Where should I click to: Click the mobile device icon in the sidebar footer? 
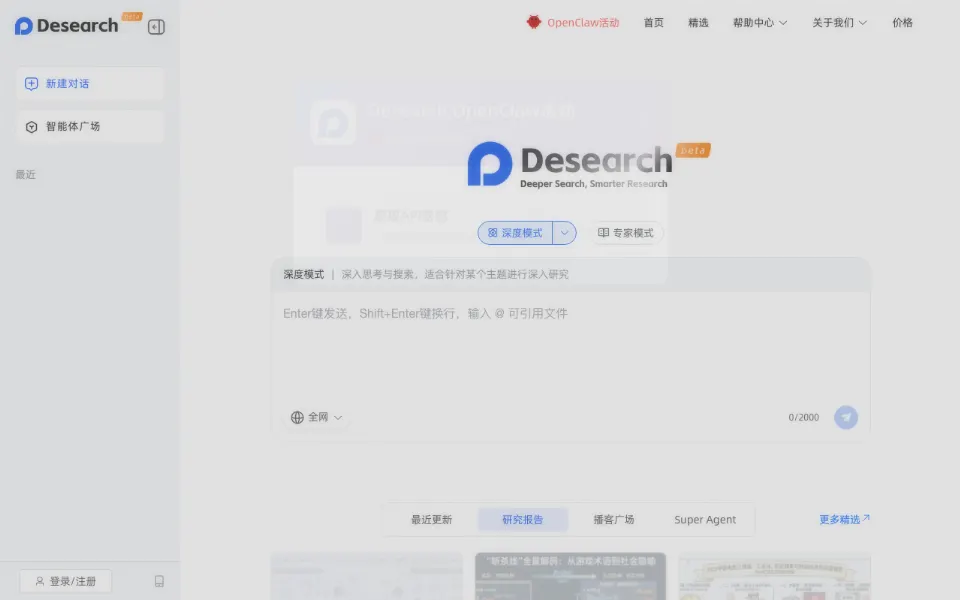[x=159, y=581]
